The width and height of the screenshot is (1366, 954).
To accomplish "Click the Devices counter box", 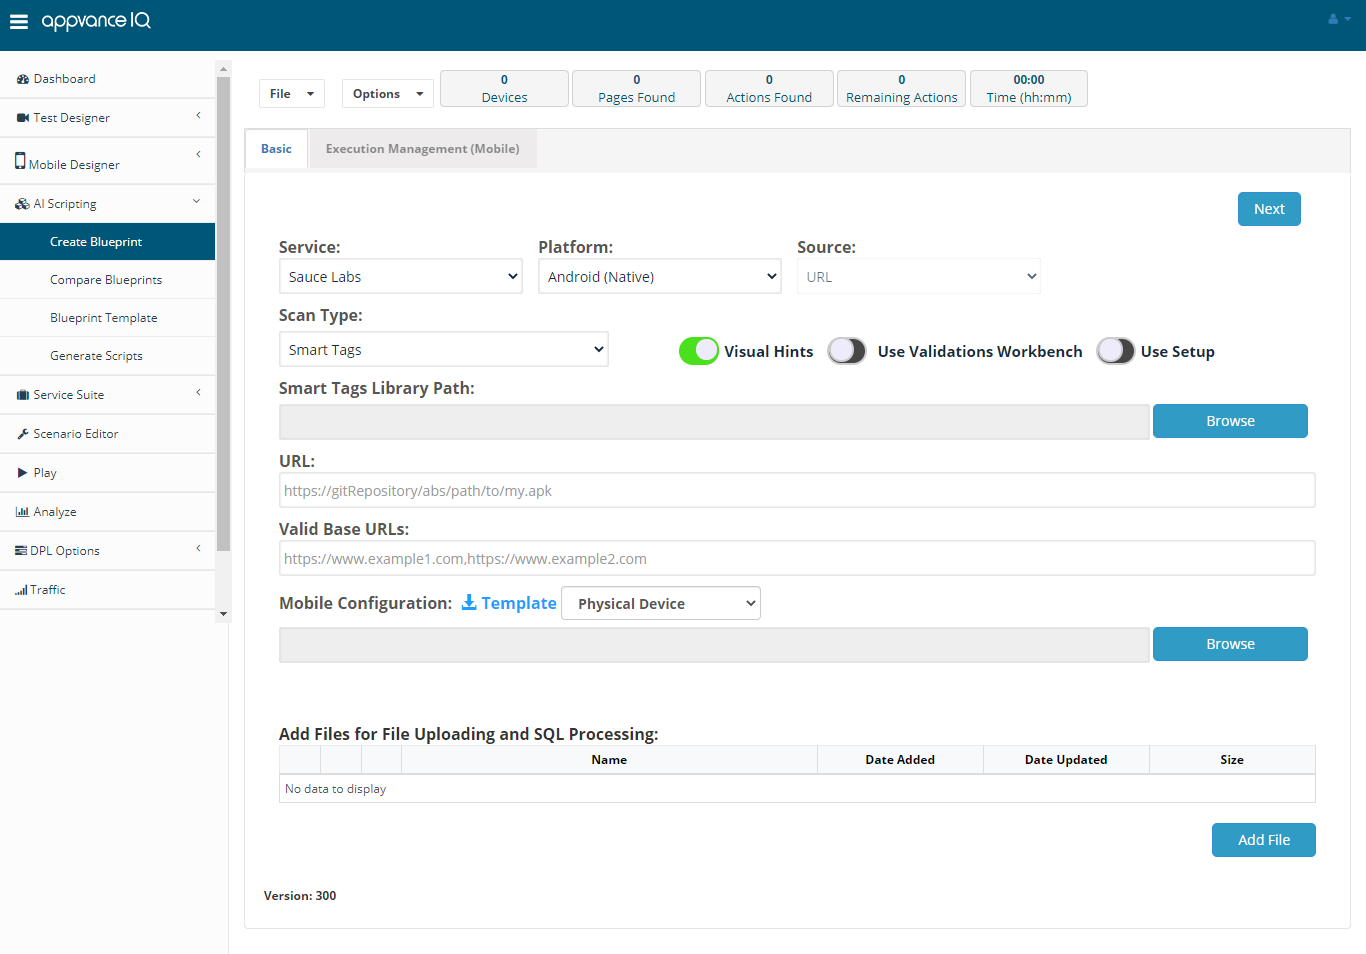I will click(504, 89).
